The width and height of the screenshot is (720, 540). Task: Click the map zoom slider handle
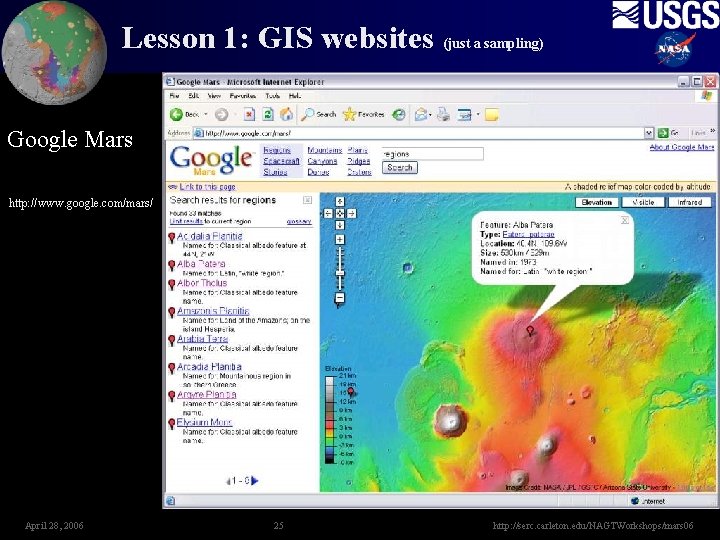pos(340,273)
